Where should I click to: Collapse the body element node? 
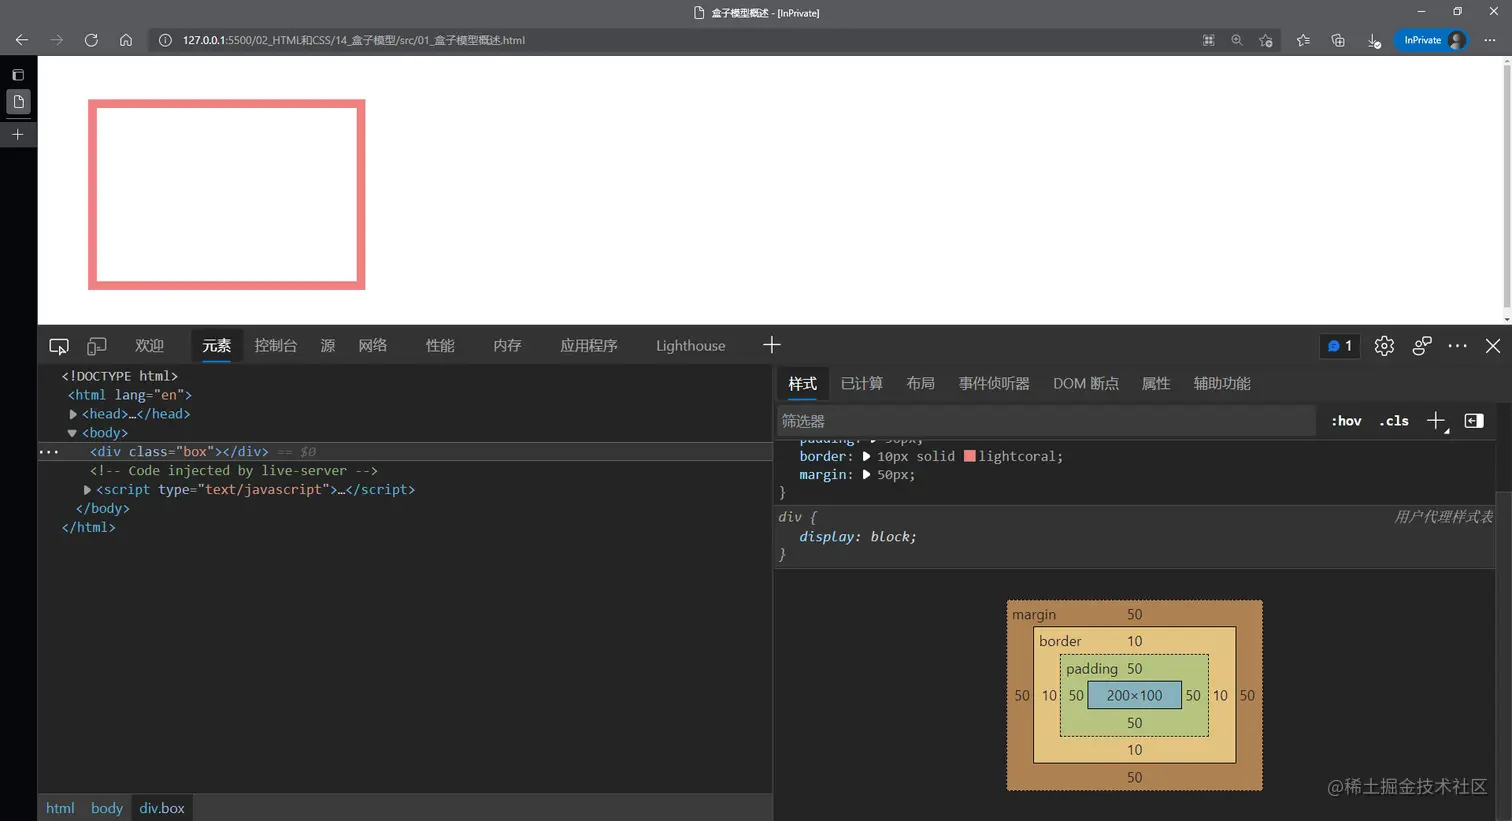coord(72,433)
